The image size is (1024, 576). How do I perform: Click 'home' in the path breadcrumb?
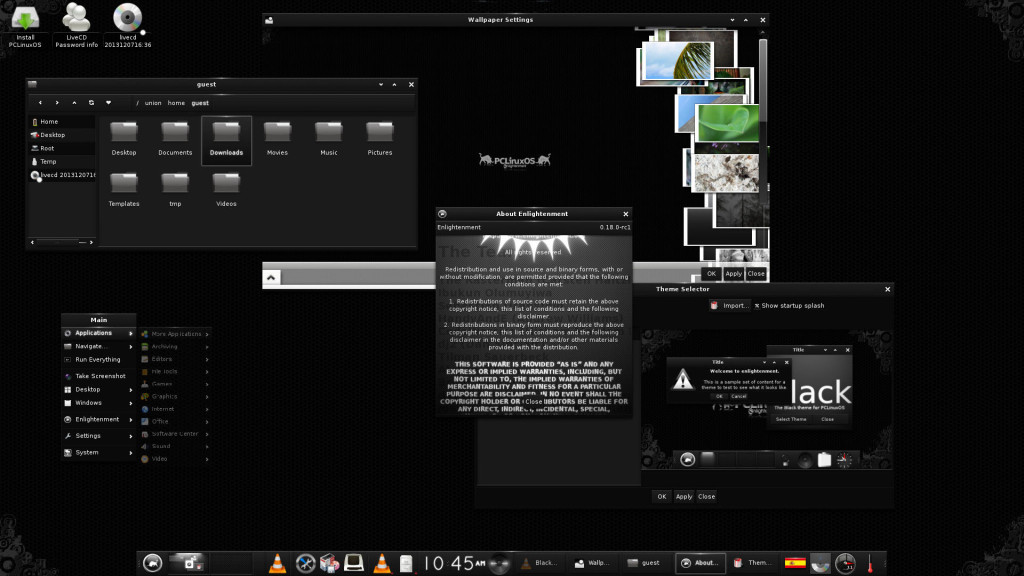pos(176,103)
